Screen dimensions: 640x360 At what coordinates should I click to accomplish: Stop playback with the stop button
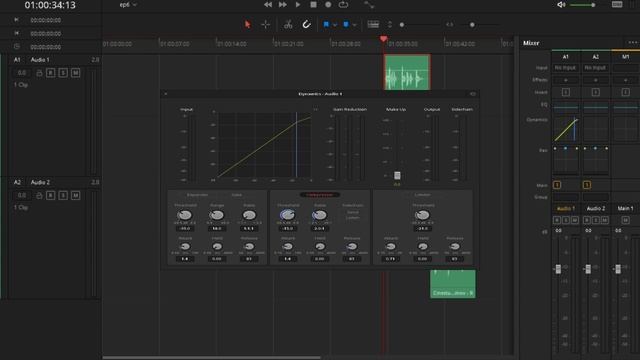tap(313, 4)
